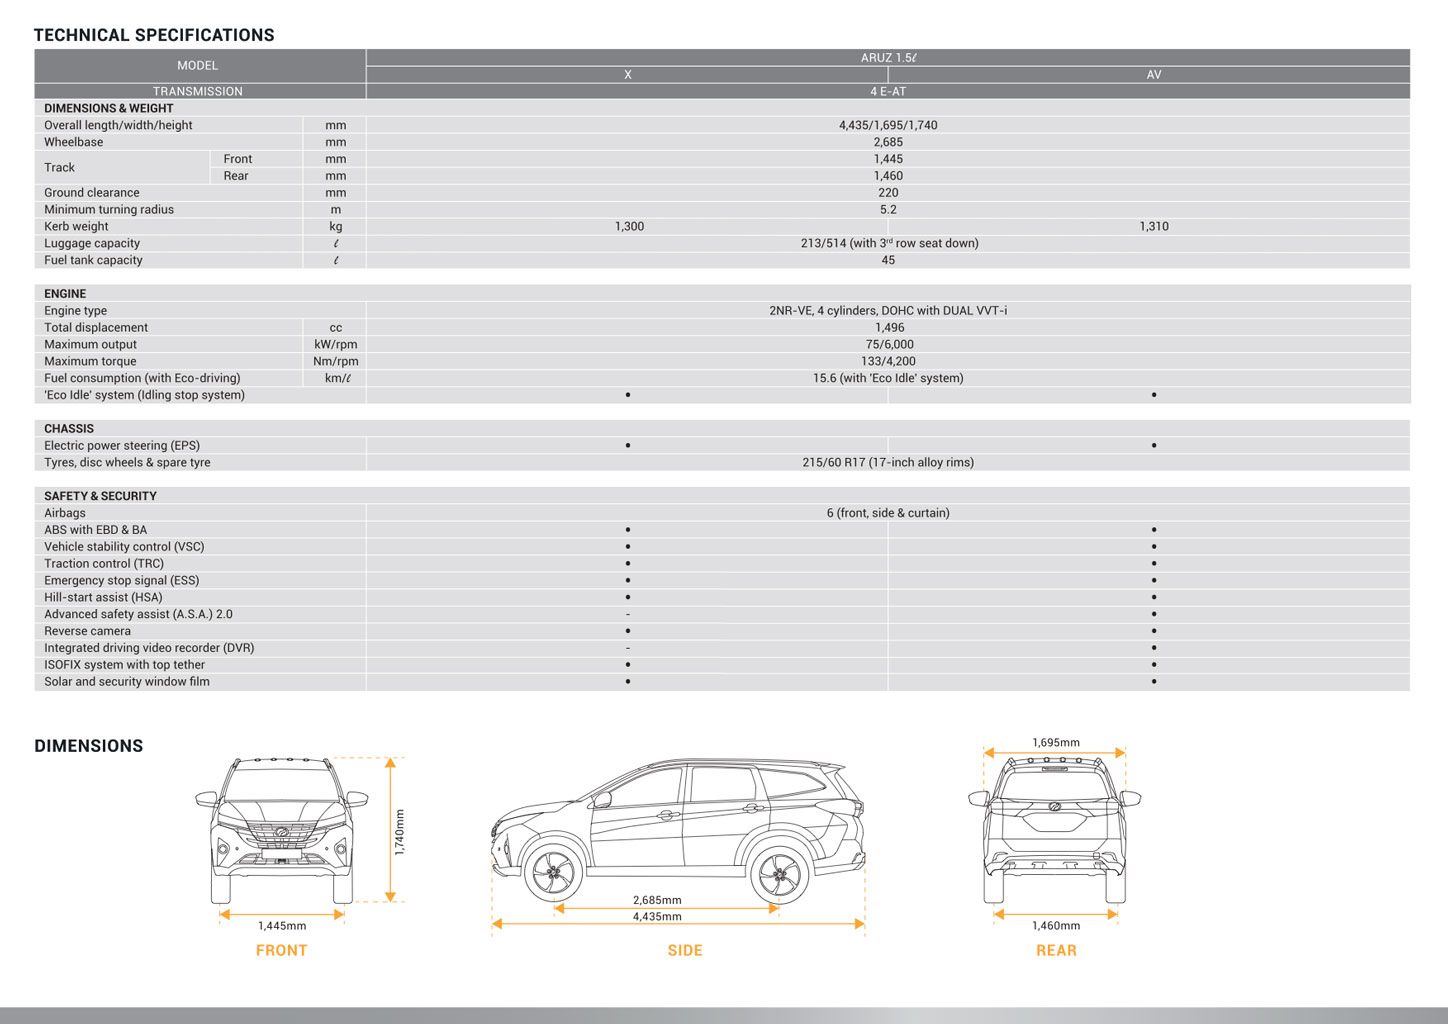The width and height of the screenshot is (1448, 1024).
Task: Click the Tyres, disc wheels & spare tyre label
Action: click(127, 463)
